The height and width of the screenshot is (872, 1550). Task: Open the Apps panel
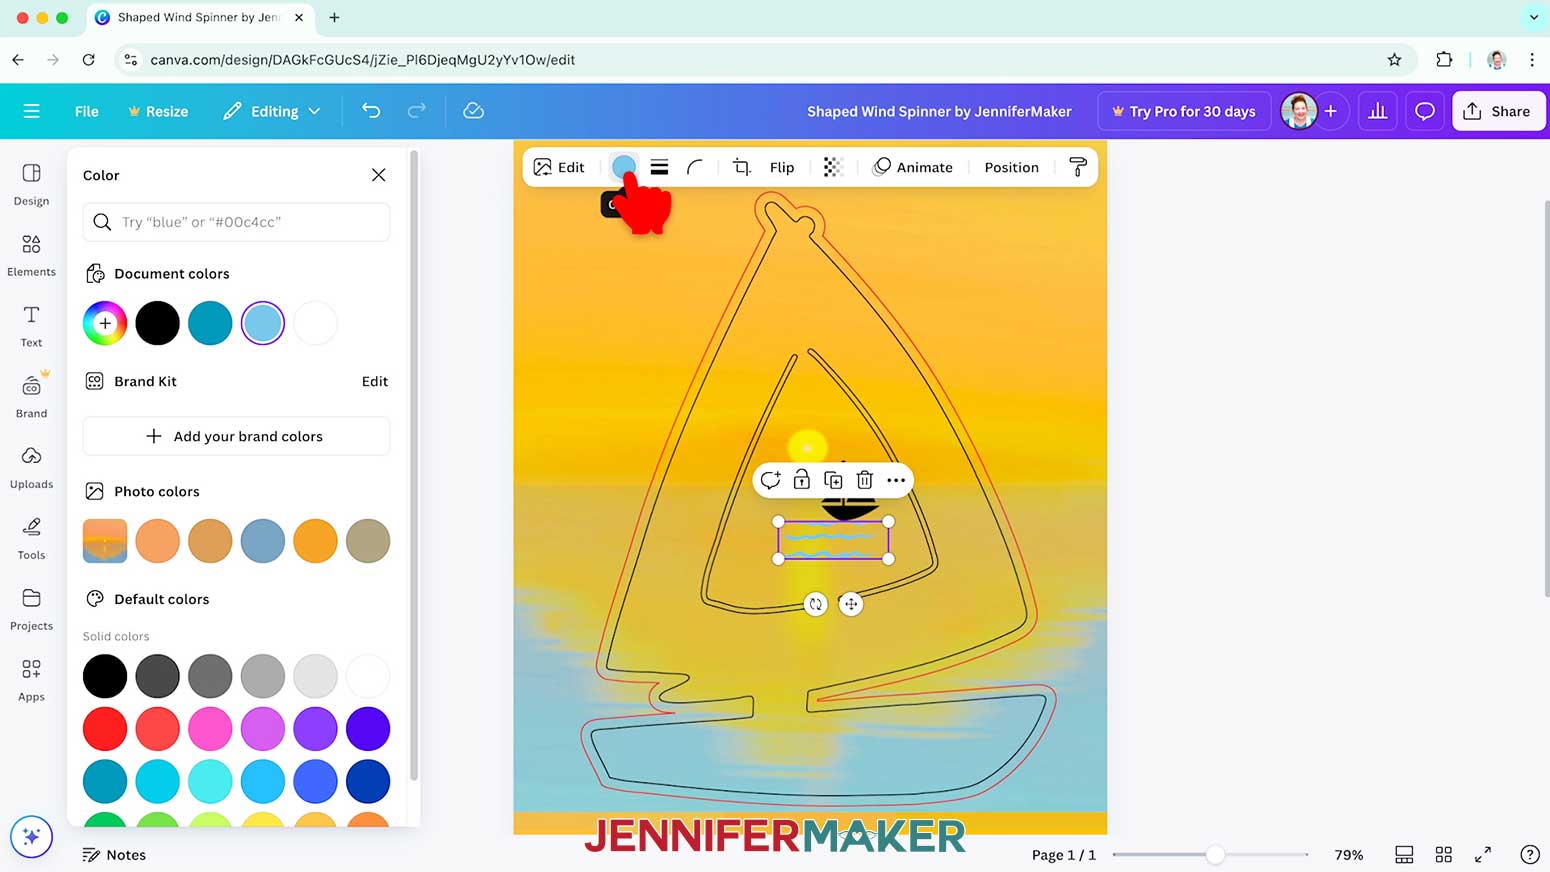point(31,681)
